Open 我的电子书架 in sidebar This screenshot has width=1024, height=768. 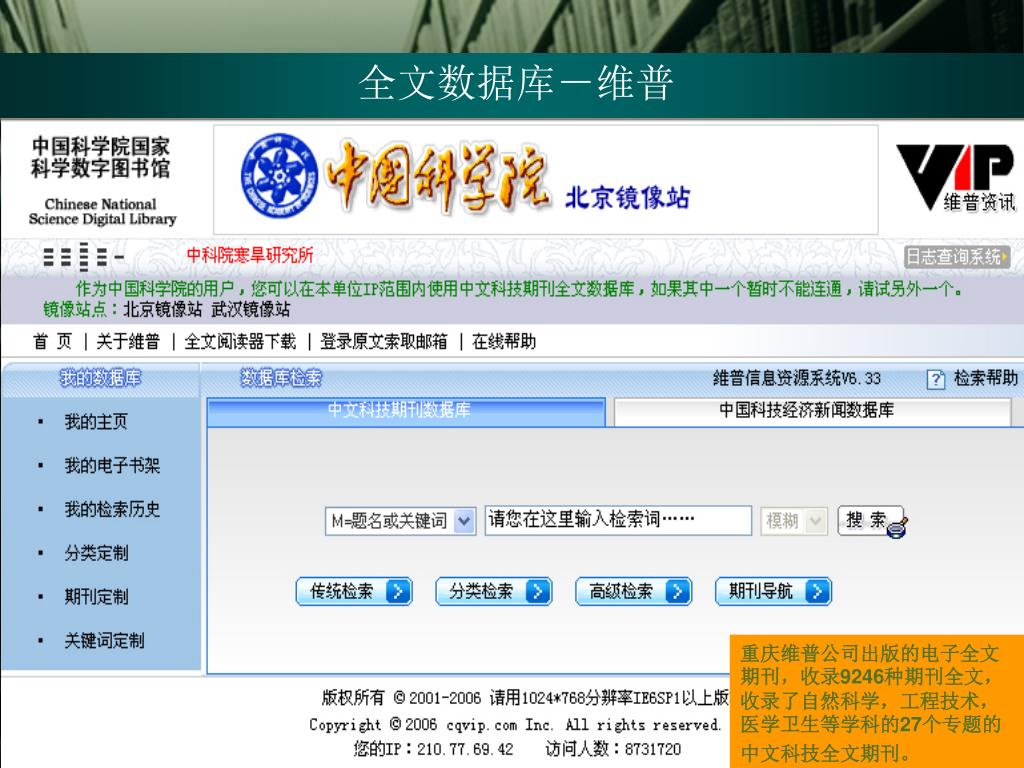click(x=112, y=466)
